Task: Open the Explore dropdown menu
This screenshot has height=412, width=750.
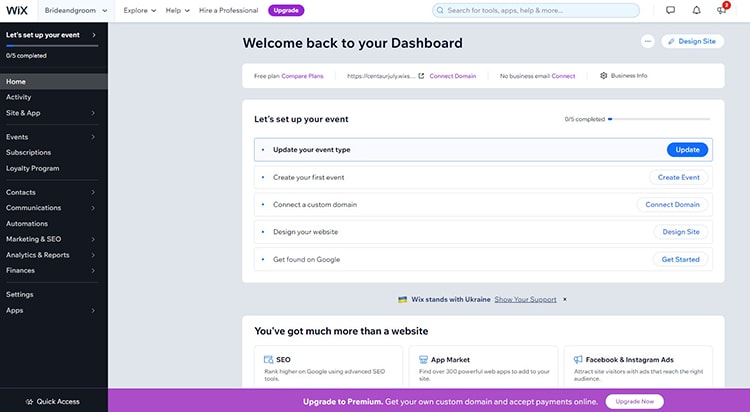Action: [140, 10]
